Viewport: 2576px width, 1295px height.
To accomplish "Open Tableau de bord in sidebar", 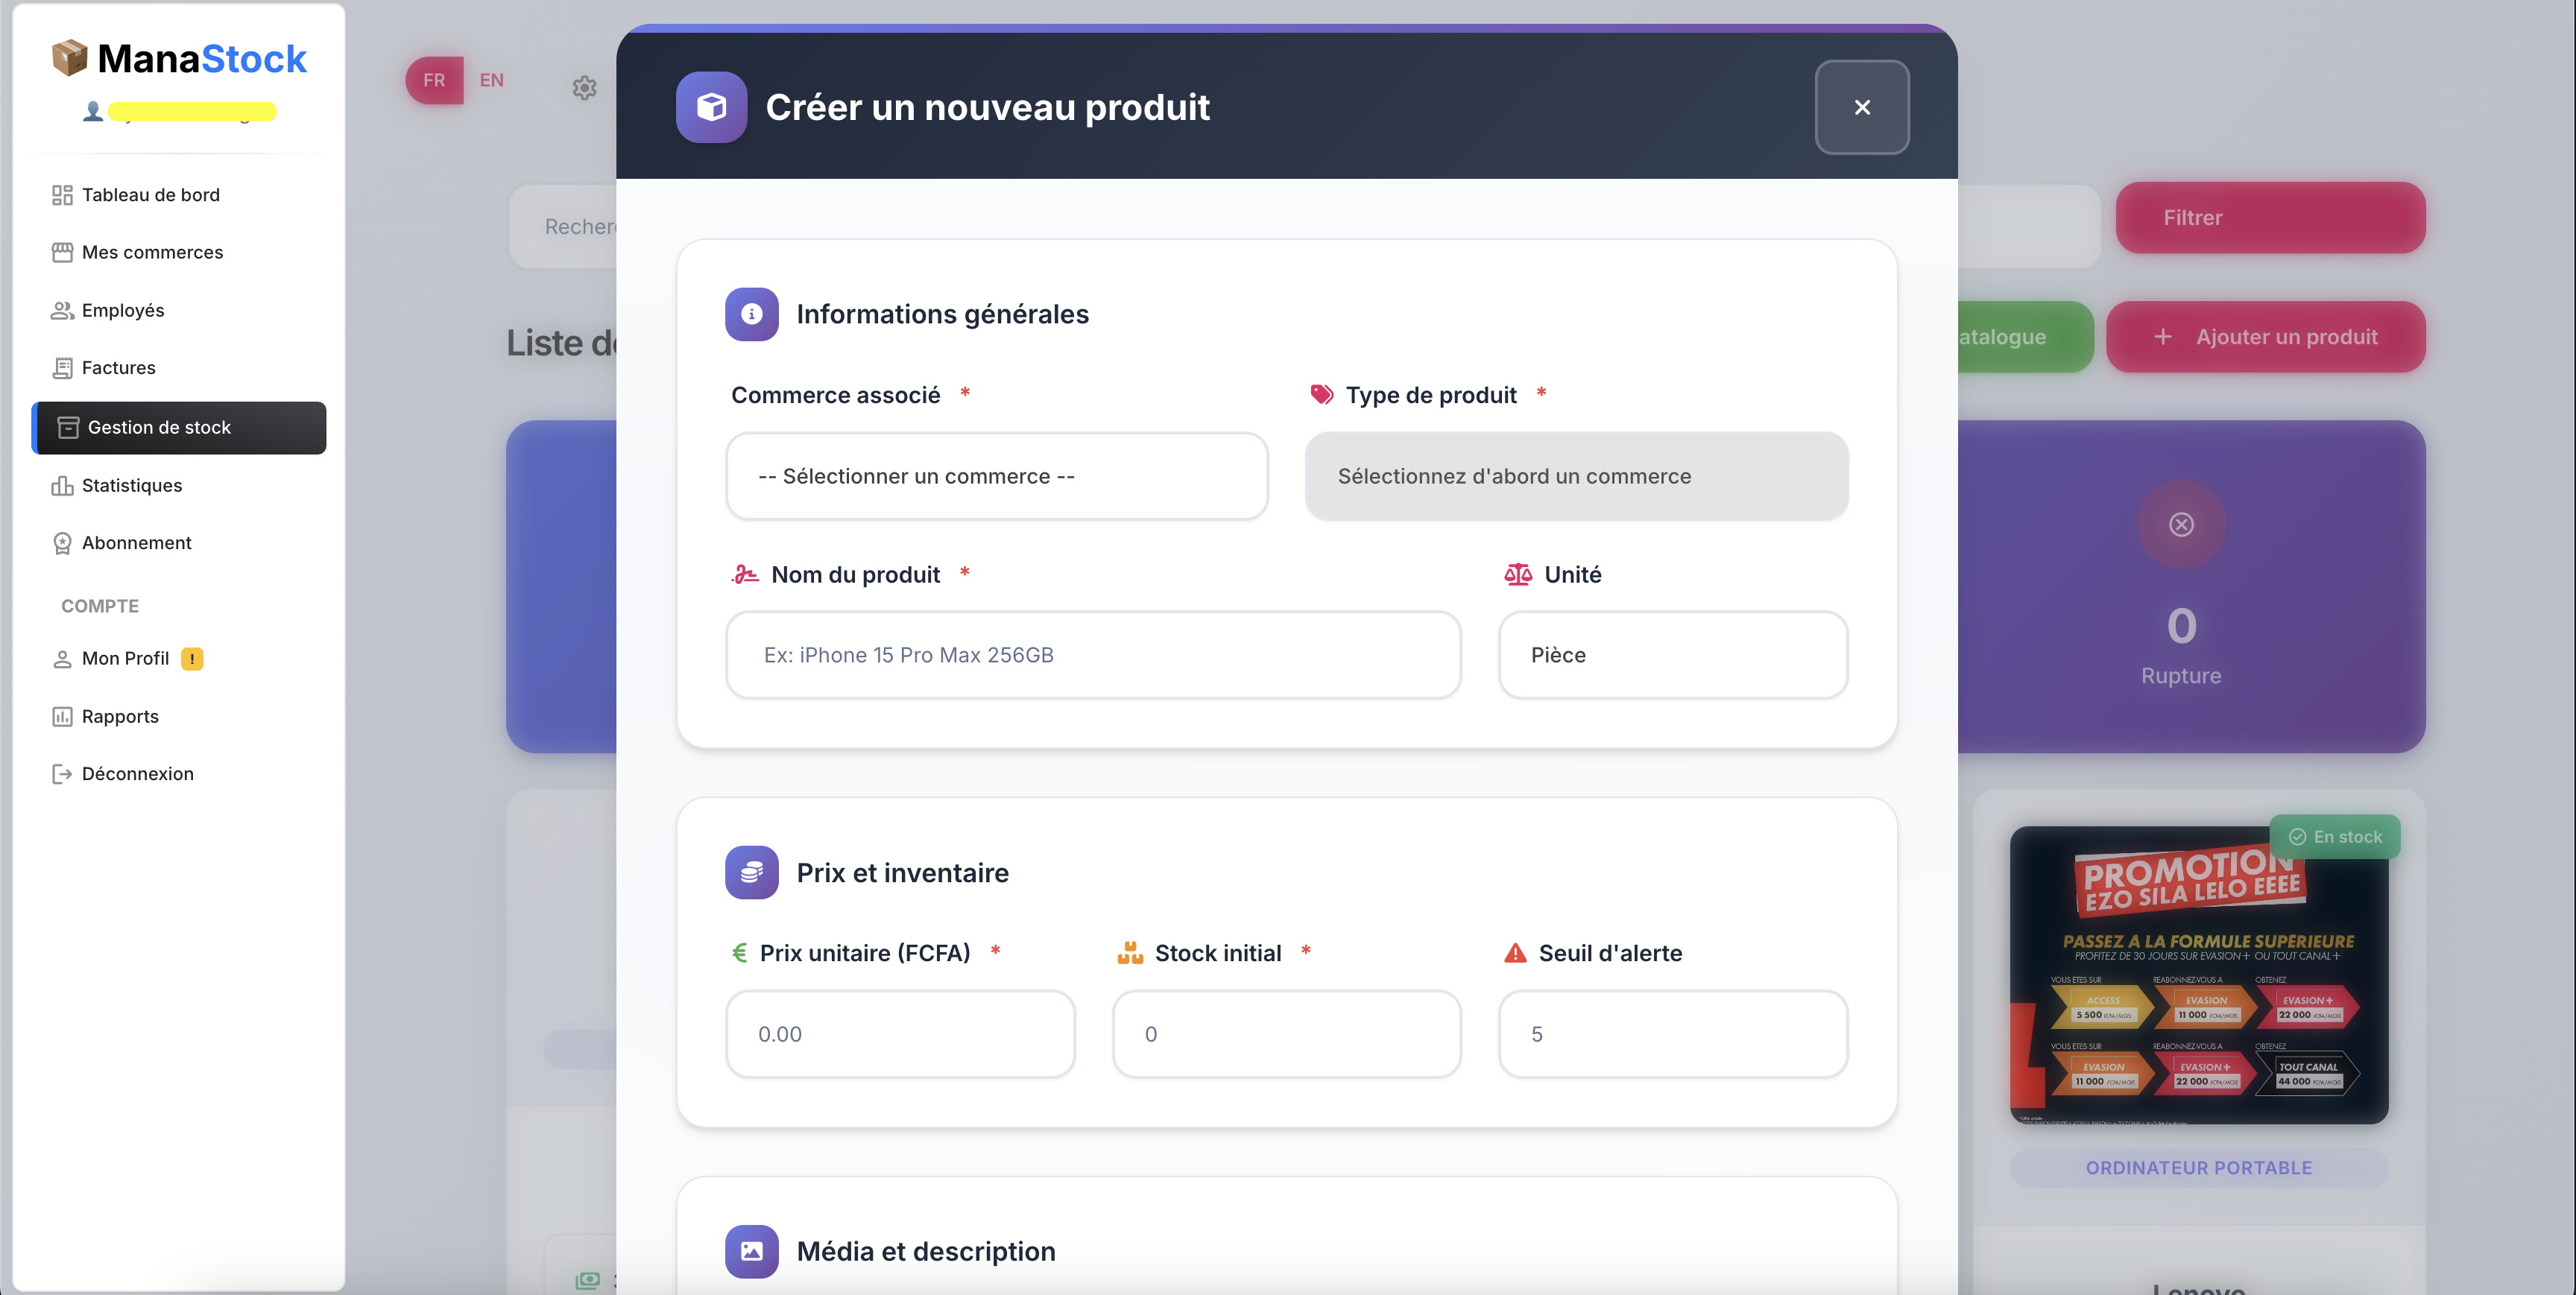I will click(x=178, y=195).
